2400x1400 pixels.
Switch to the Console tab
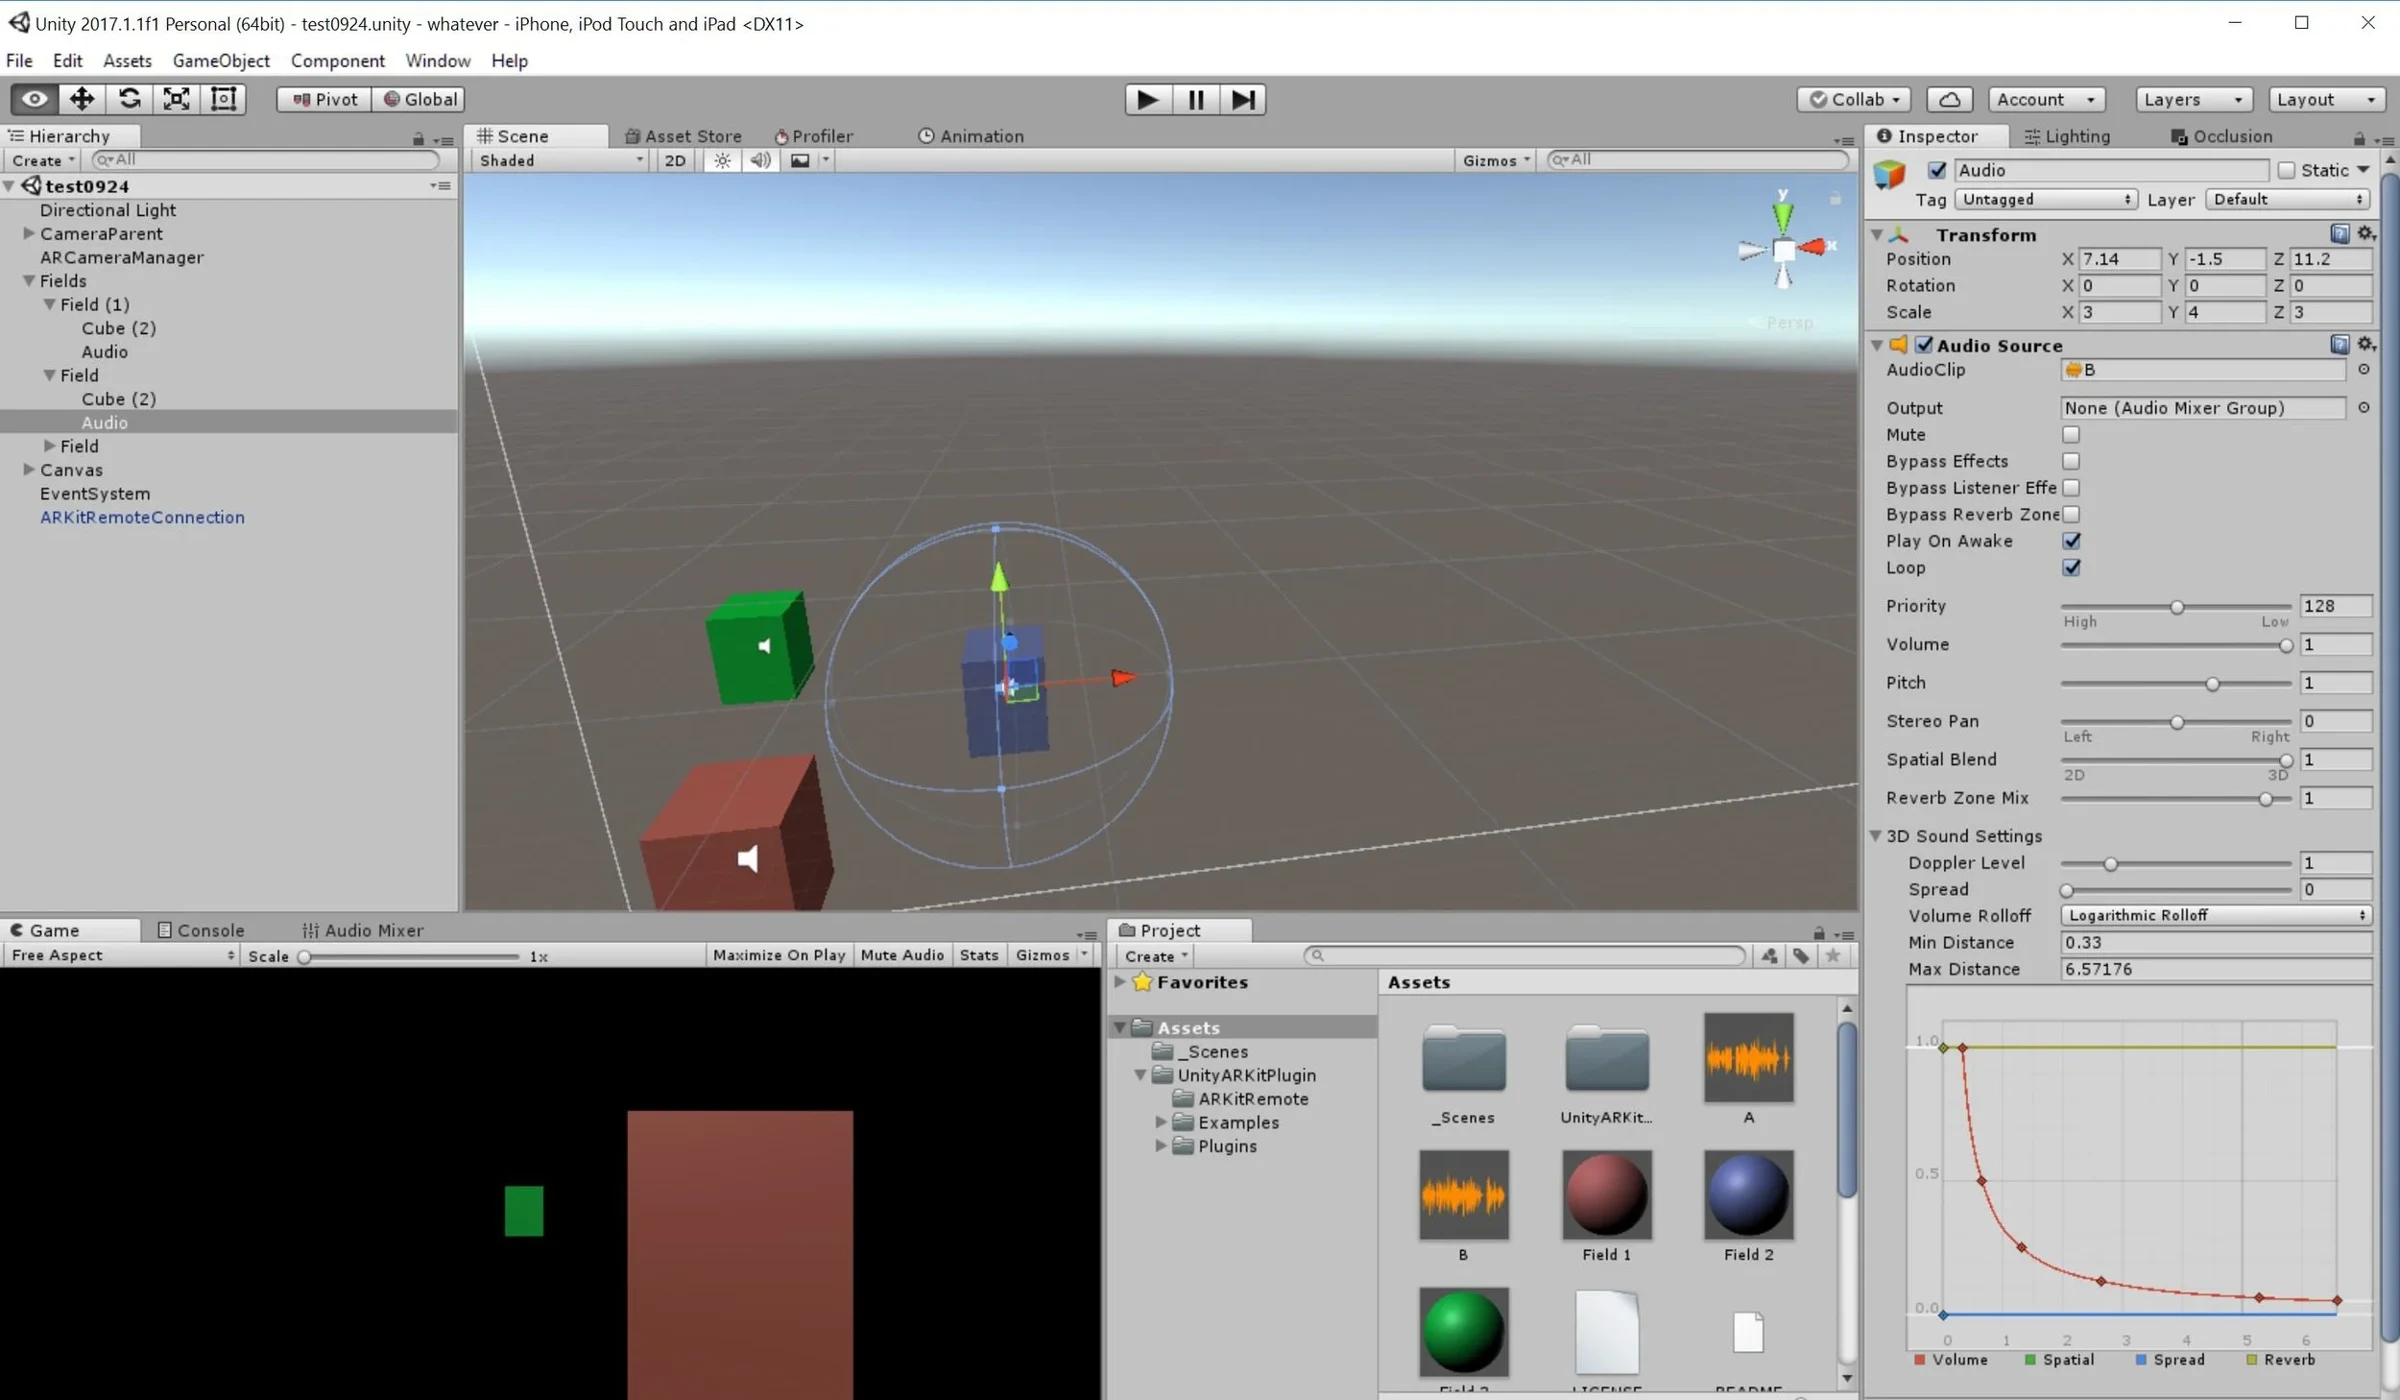pos(201,930)
